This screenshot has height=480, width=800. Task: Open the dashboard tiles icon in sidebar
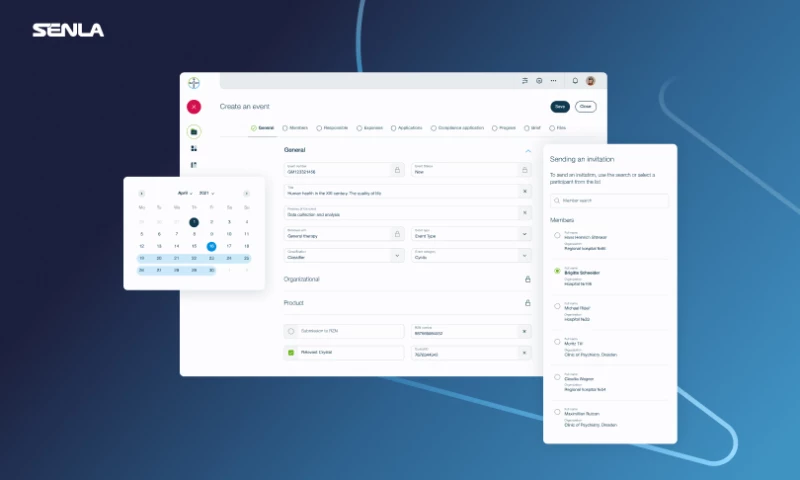tap(194, 148)
